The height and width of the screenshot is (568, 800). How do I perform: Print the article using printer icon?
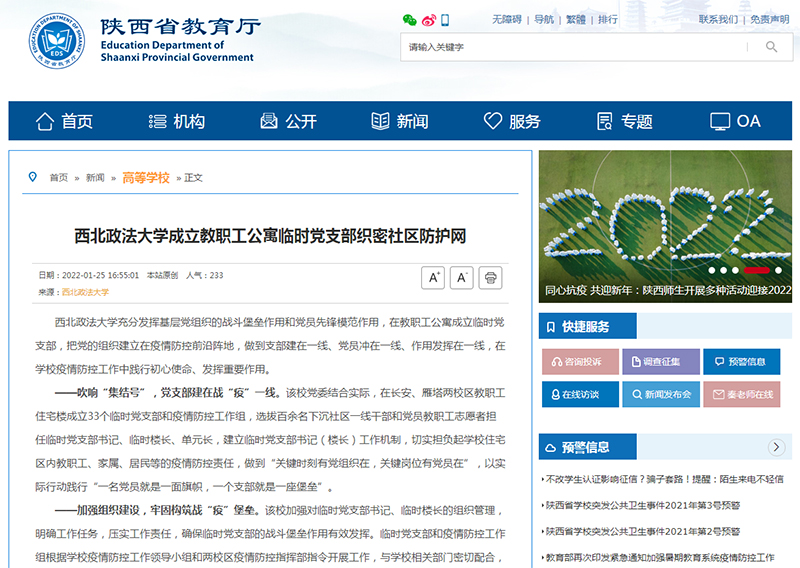point(490,278)
